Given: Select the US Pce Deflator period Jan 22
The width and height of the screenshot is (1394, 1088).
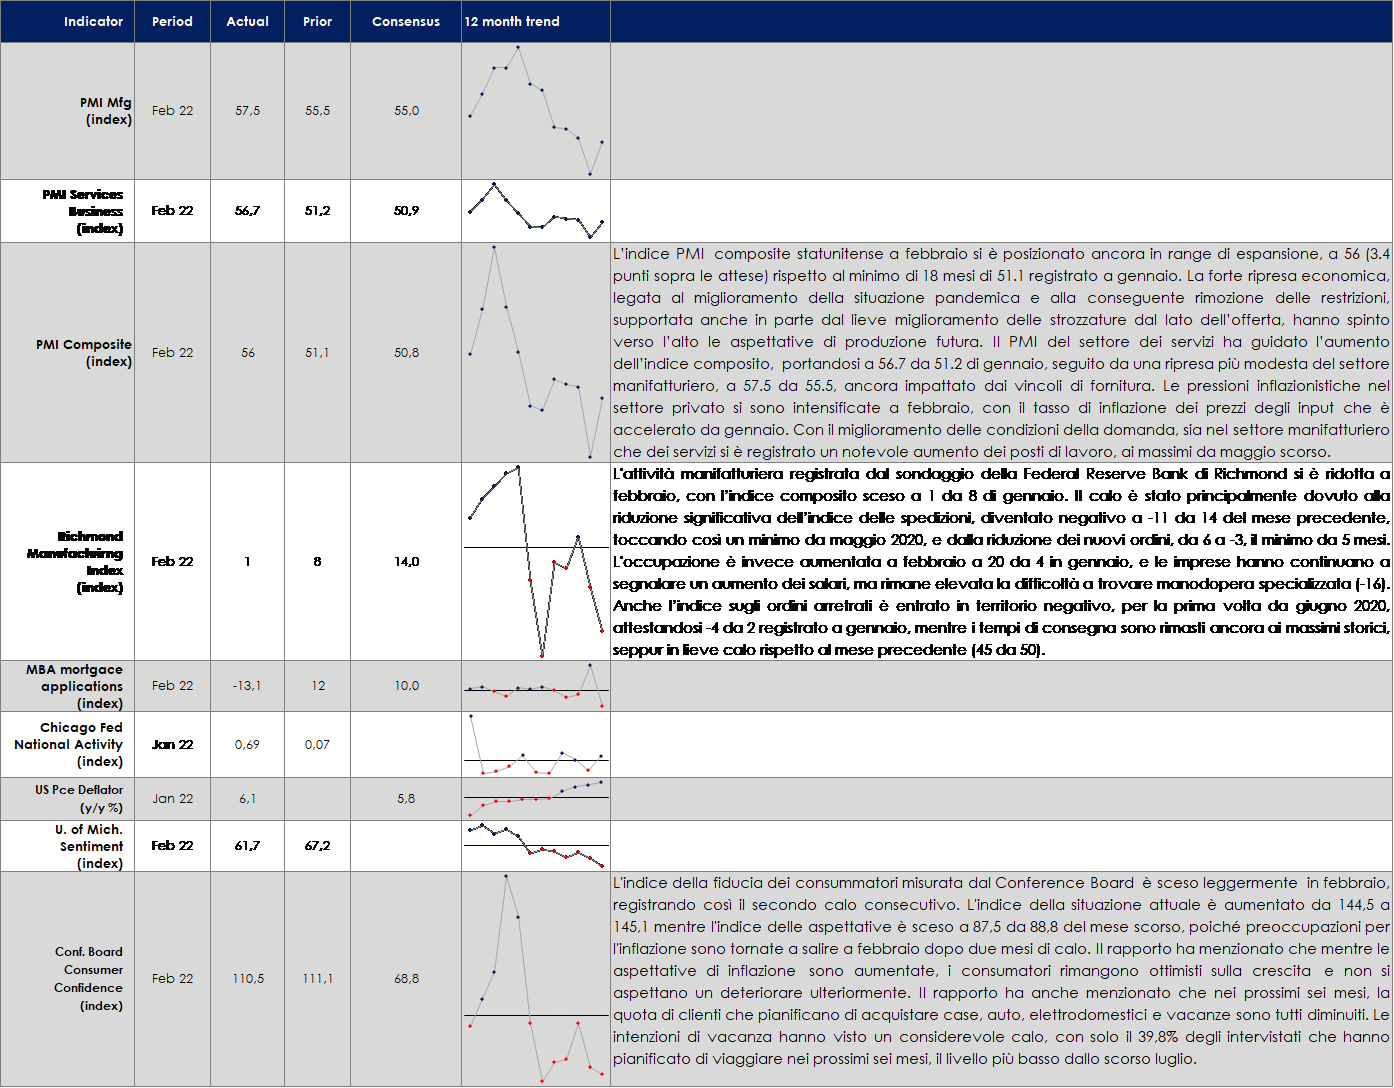Looking at the screenshot, I should coord(172,799).
